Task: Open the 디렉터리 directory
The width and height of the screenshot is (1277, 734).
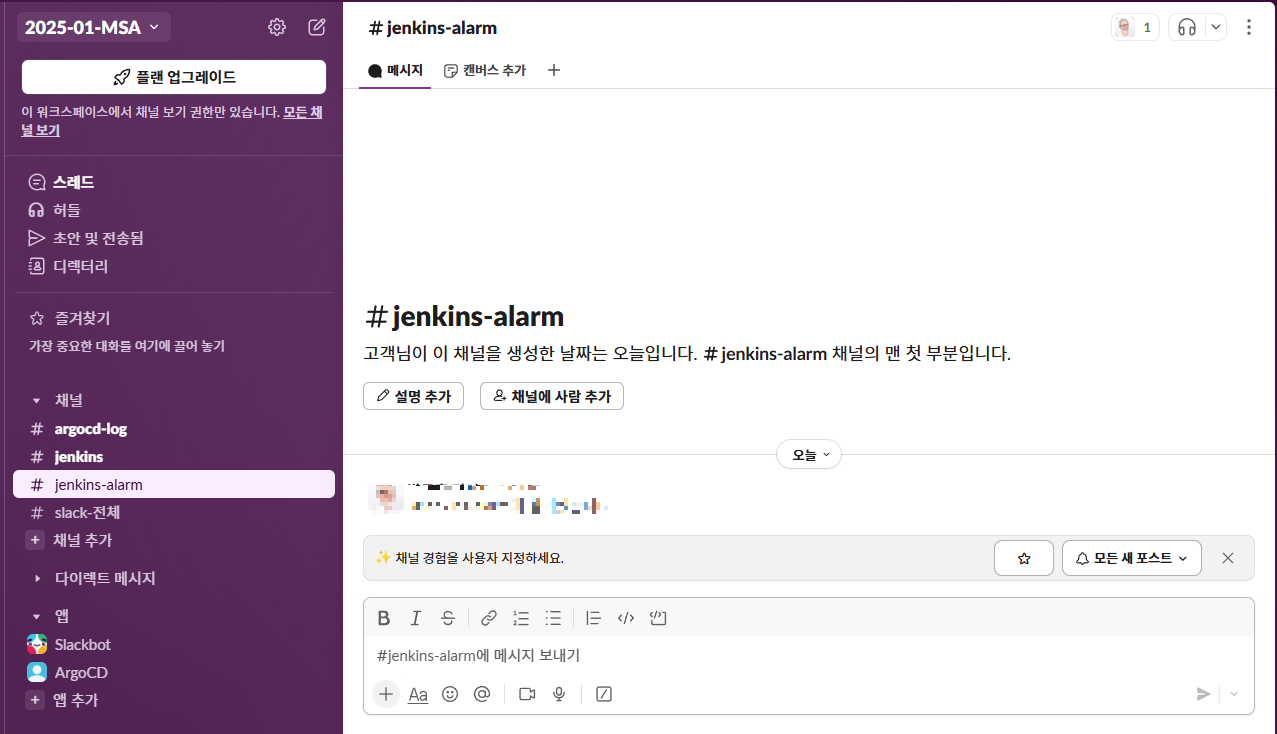Action: click(x=67, y=266)
